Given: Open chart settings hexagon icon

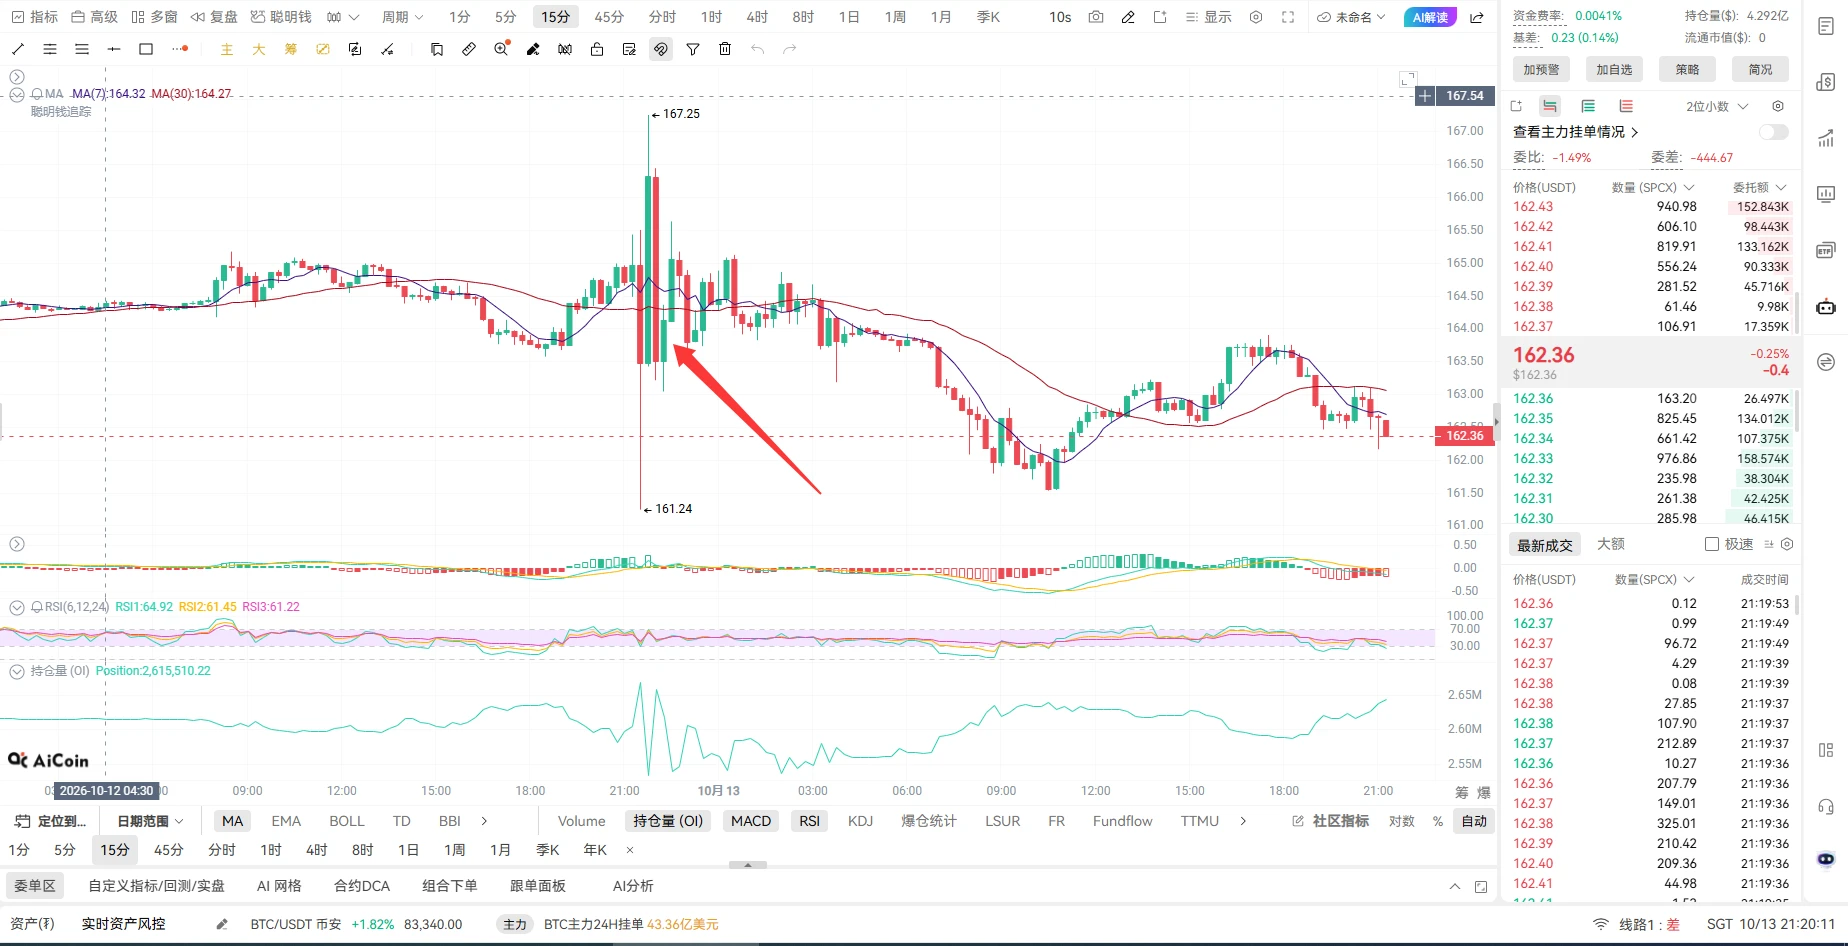Looking at the screenshot, I should pos(1256,17).
